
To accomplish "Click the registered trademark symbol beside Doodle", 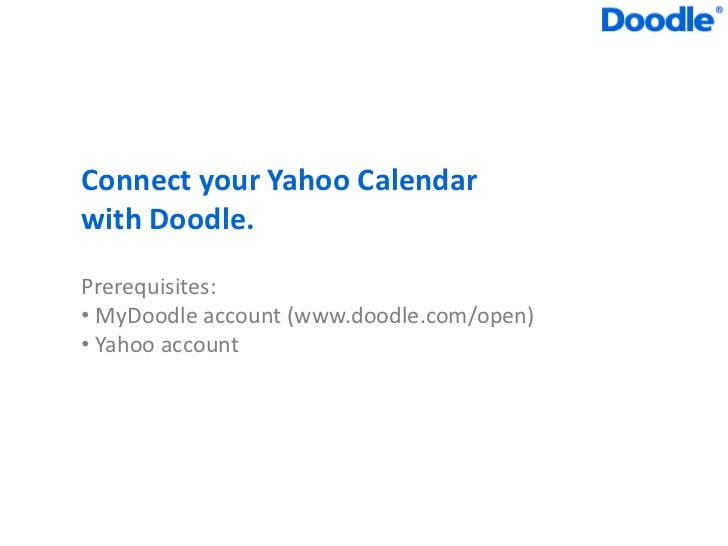I will tap(719, 10).
